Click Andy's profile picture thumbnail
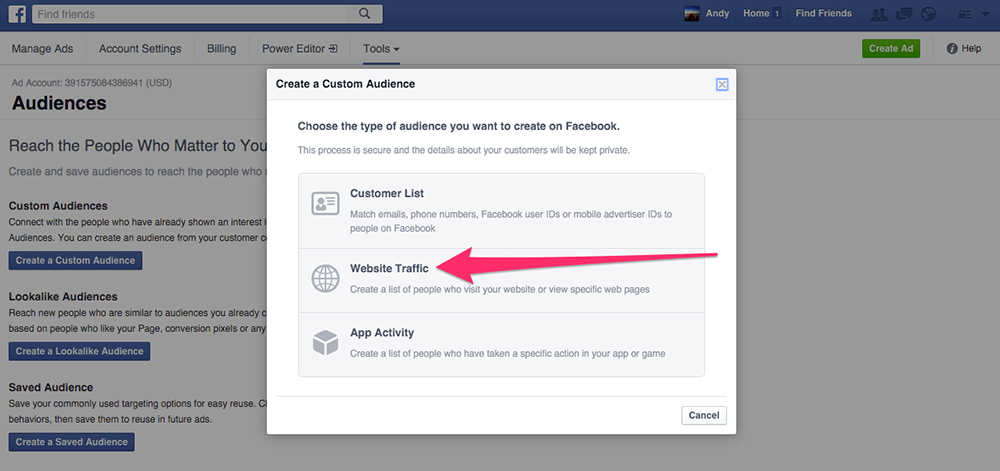The height and width of the screenshot is (471, 1000). coord(691,14)
